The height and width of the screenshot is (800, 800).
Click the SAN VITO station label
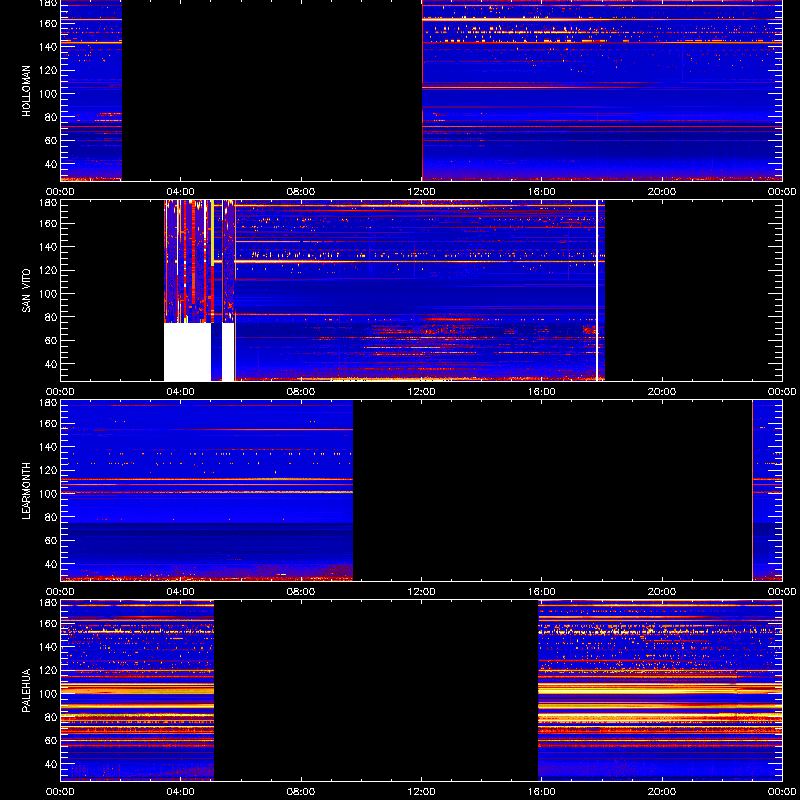click(27, 291)
